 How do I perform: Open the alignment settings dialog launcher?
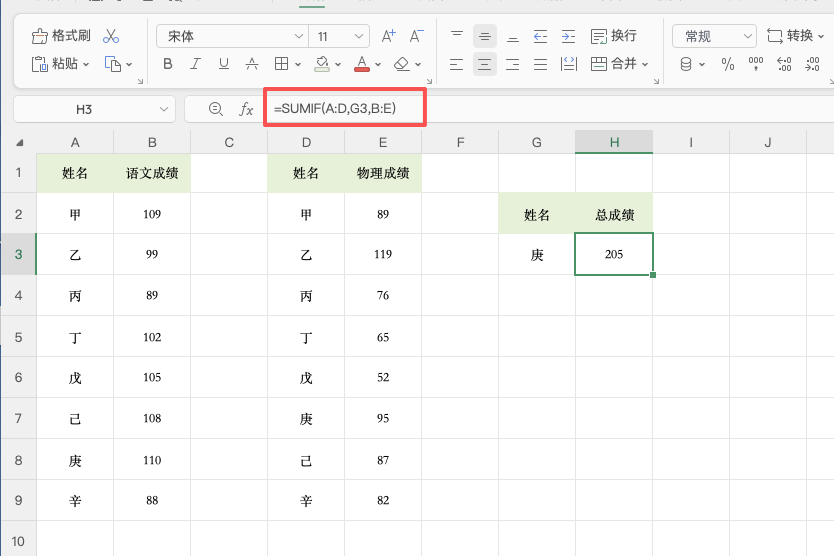(x=656, y=81)
